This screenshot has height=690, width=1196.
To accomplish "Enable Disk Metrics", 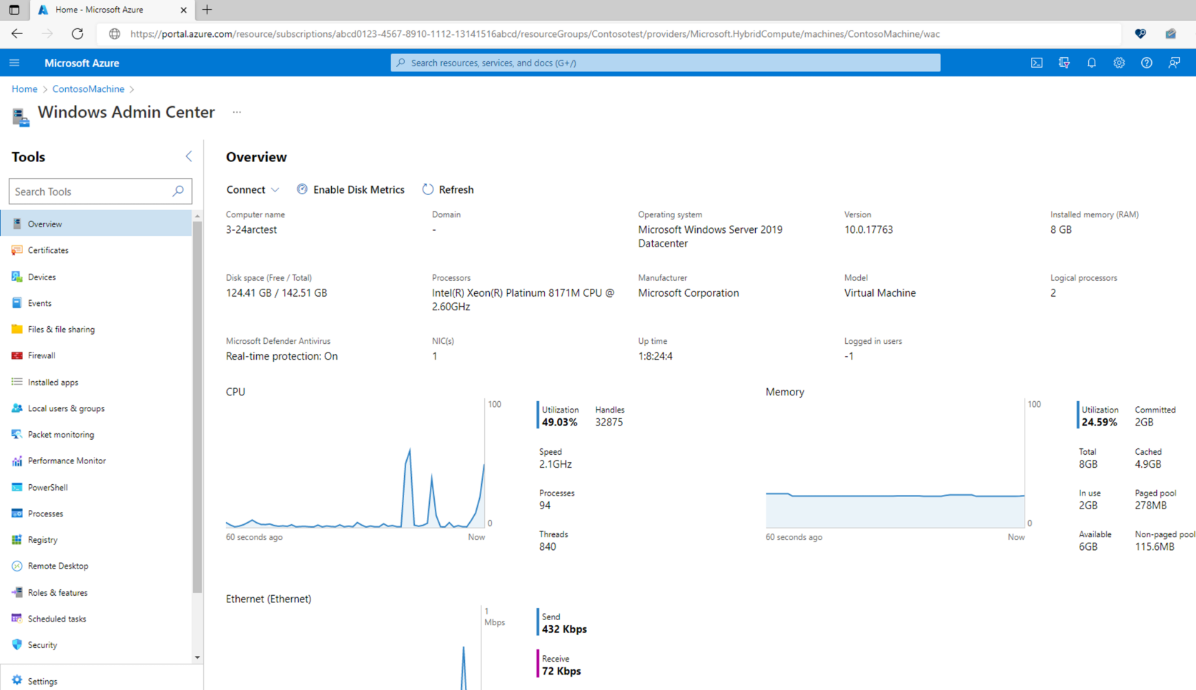I will [x=351, y=190].
